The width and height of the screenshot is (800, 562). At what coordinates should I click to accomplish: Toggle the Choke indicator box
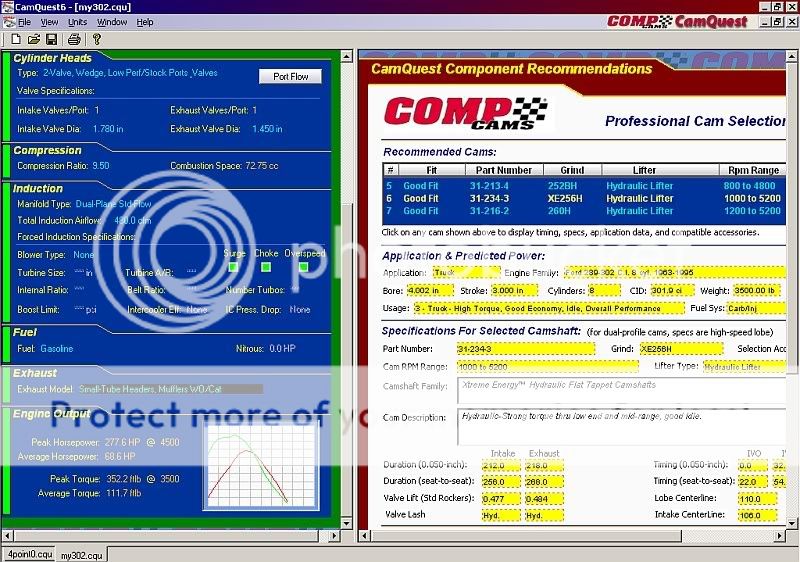[267, 267]
